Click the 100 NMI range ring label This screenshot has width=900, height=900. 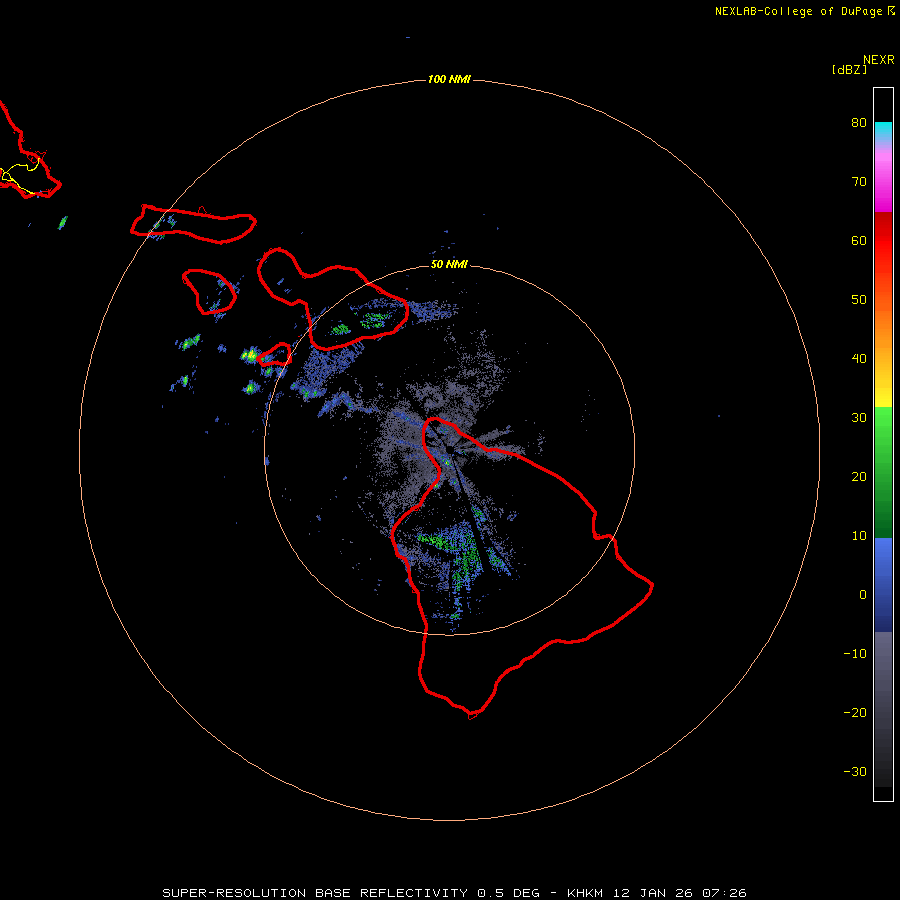[x=449, y=79]
